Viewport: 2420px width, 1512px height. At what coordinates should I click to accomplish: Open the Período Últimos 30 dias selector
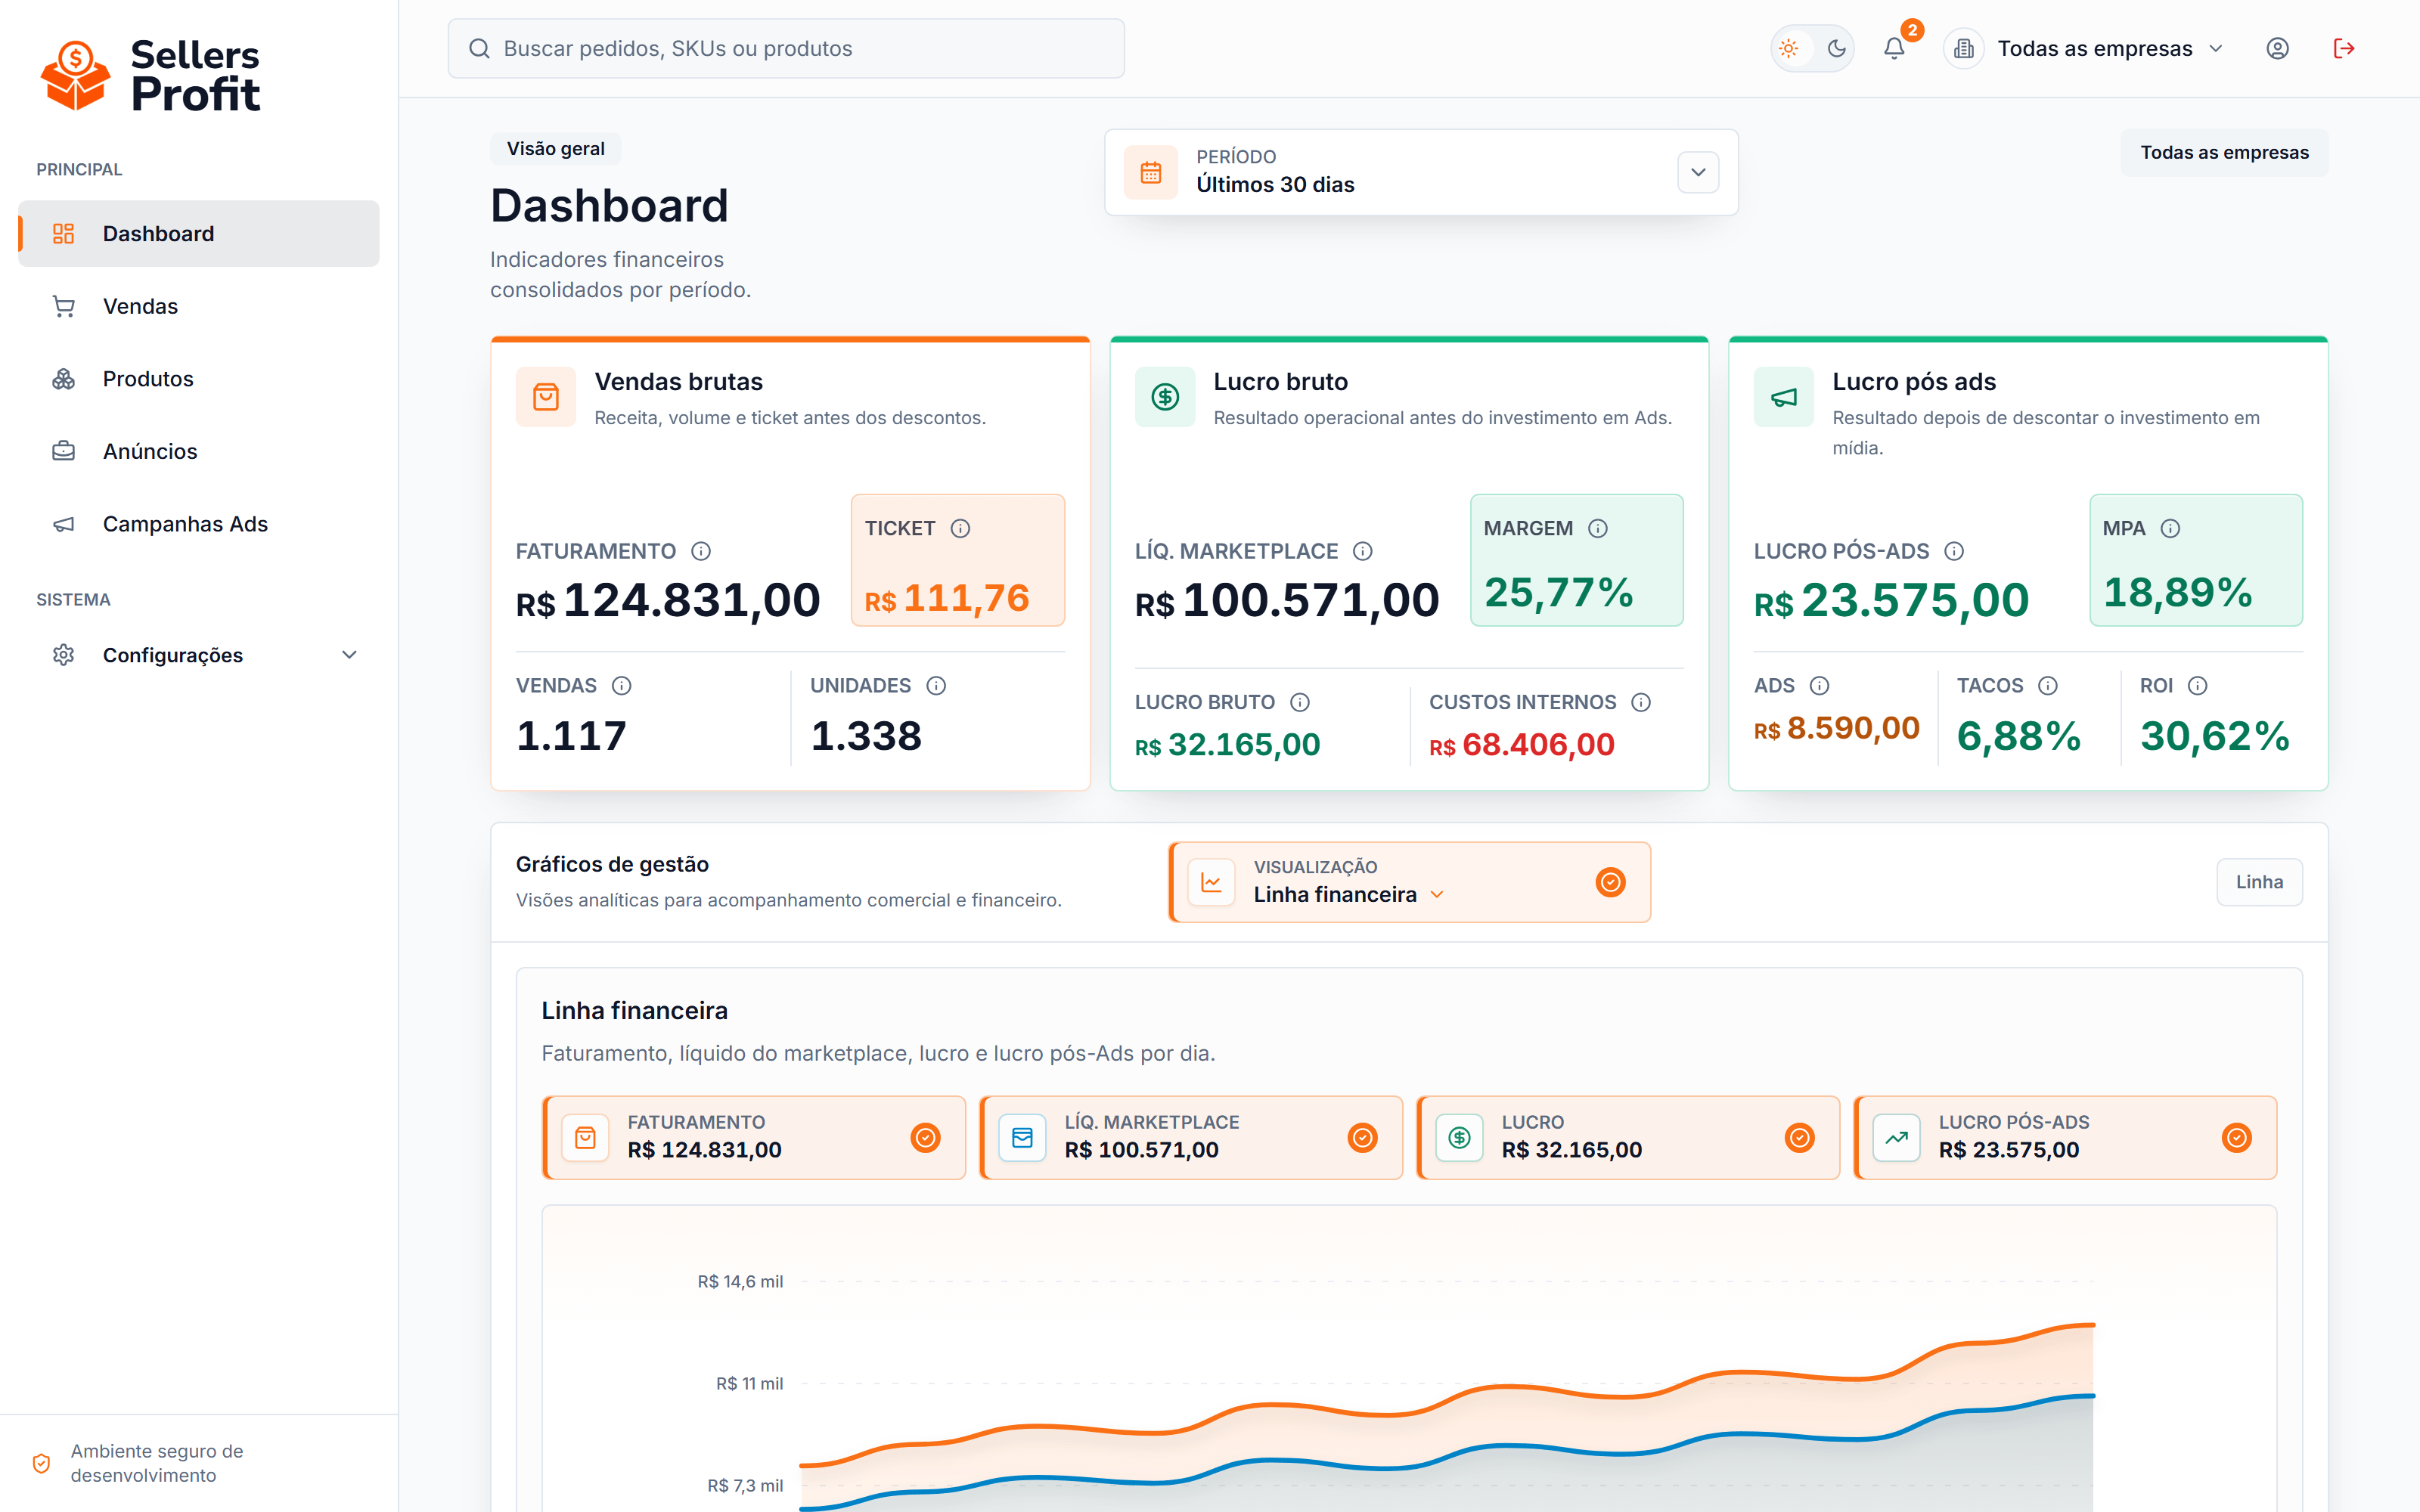tap(1421, 172)
